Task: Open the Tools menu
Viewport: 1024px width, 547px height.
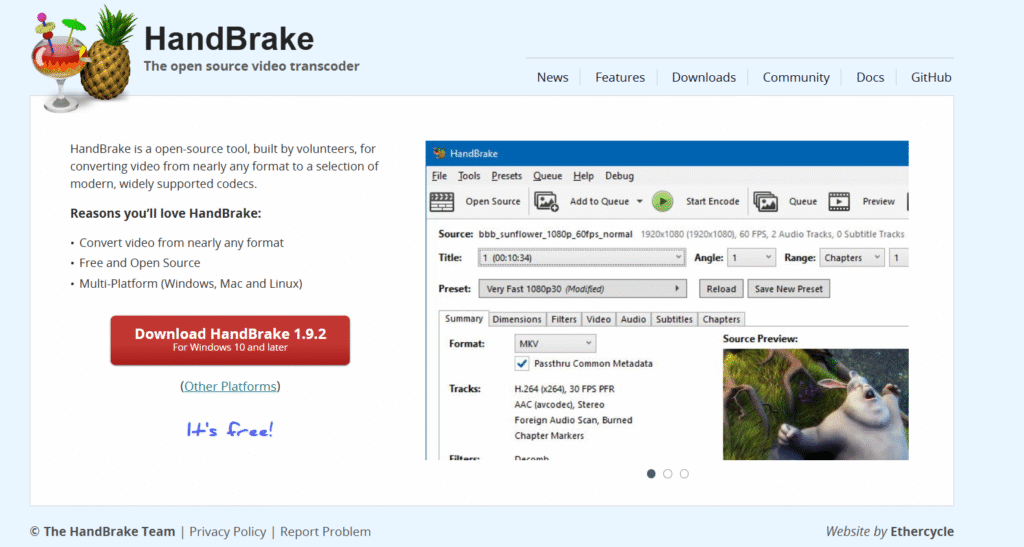Action: pos(469,176)
